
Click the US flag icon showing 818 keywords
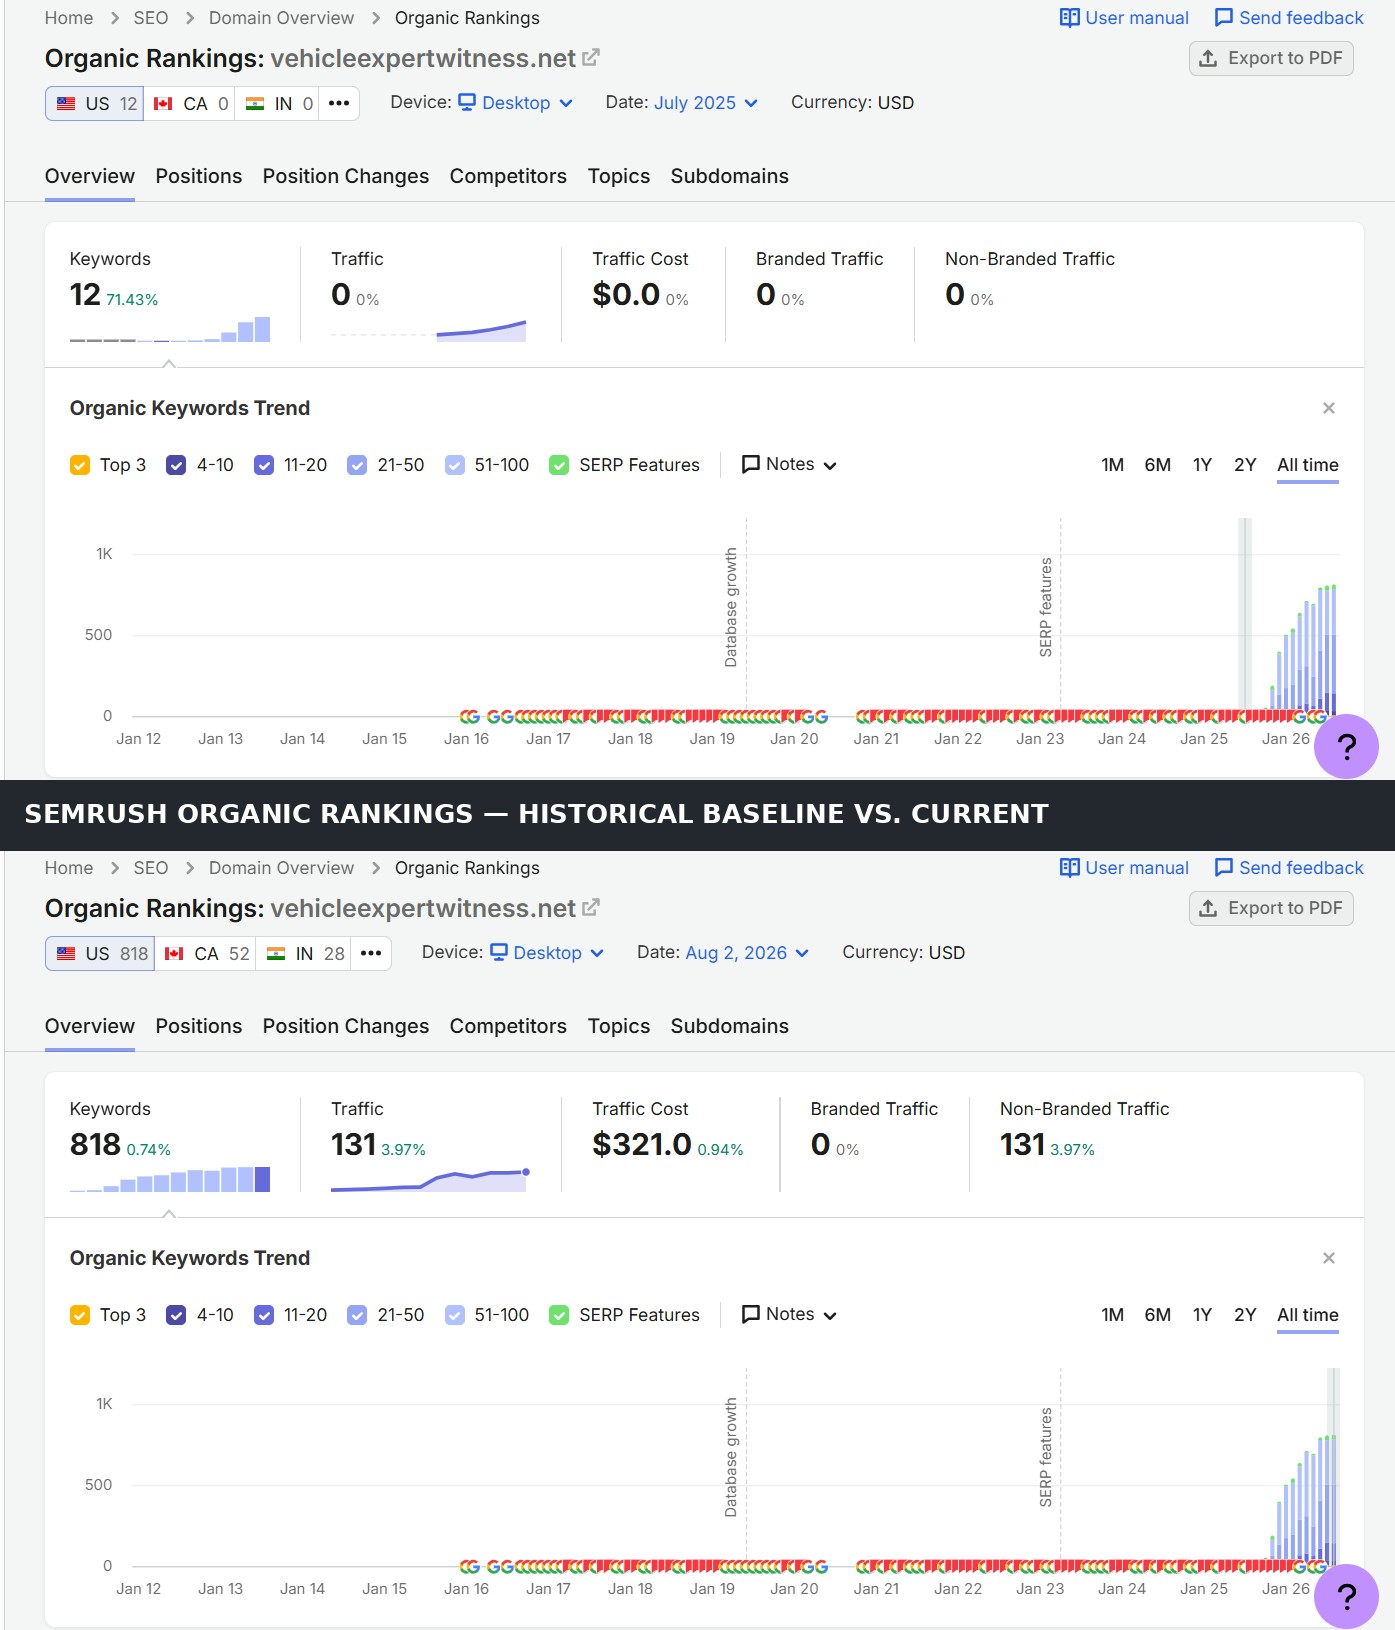(x=66, y=953)
